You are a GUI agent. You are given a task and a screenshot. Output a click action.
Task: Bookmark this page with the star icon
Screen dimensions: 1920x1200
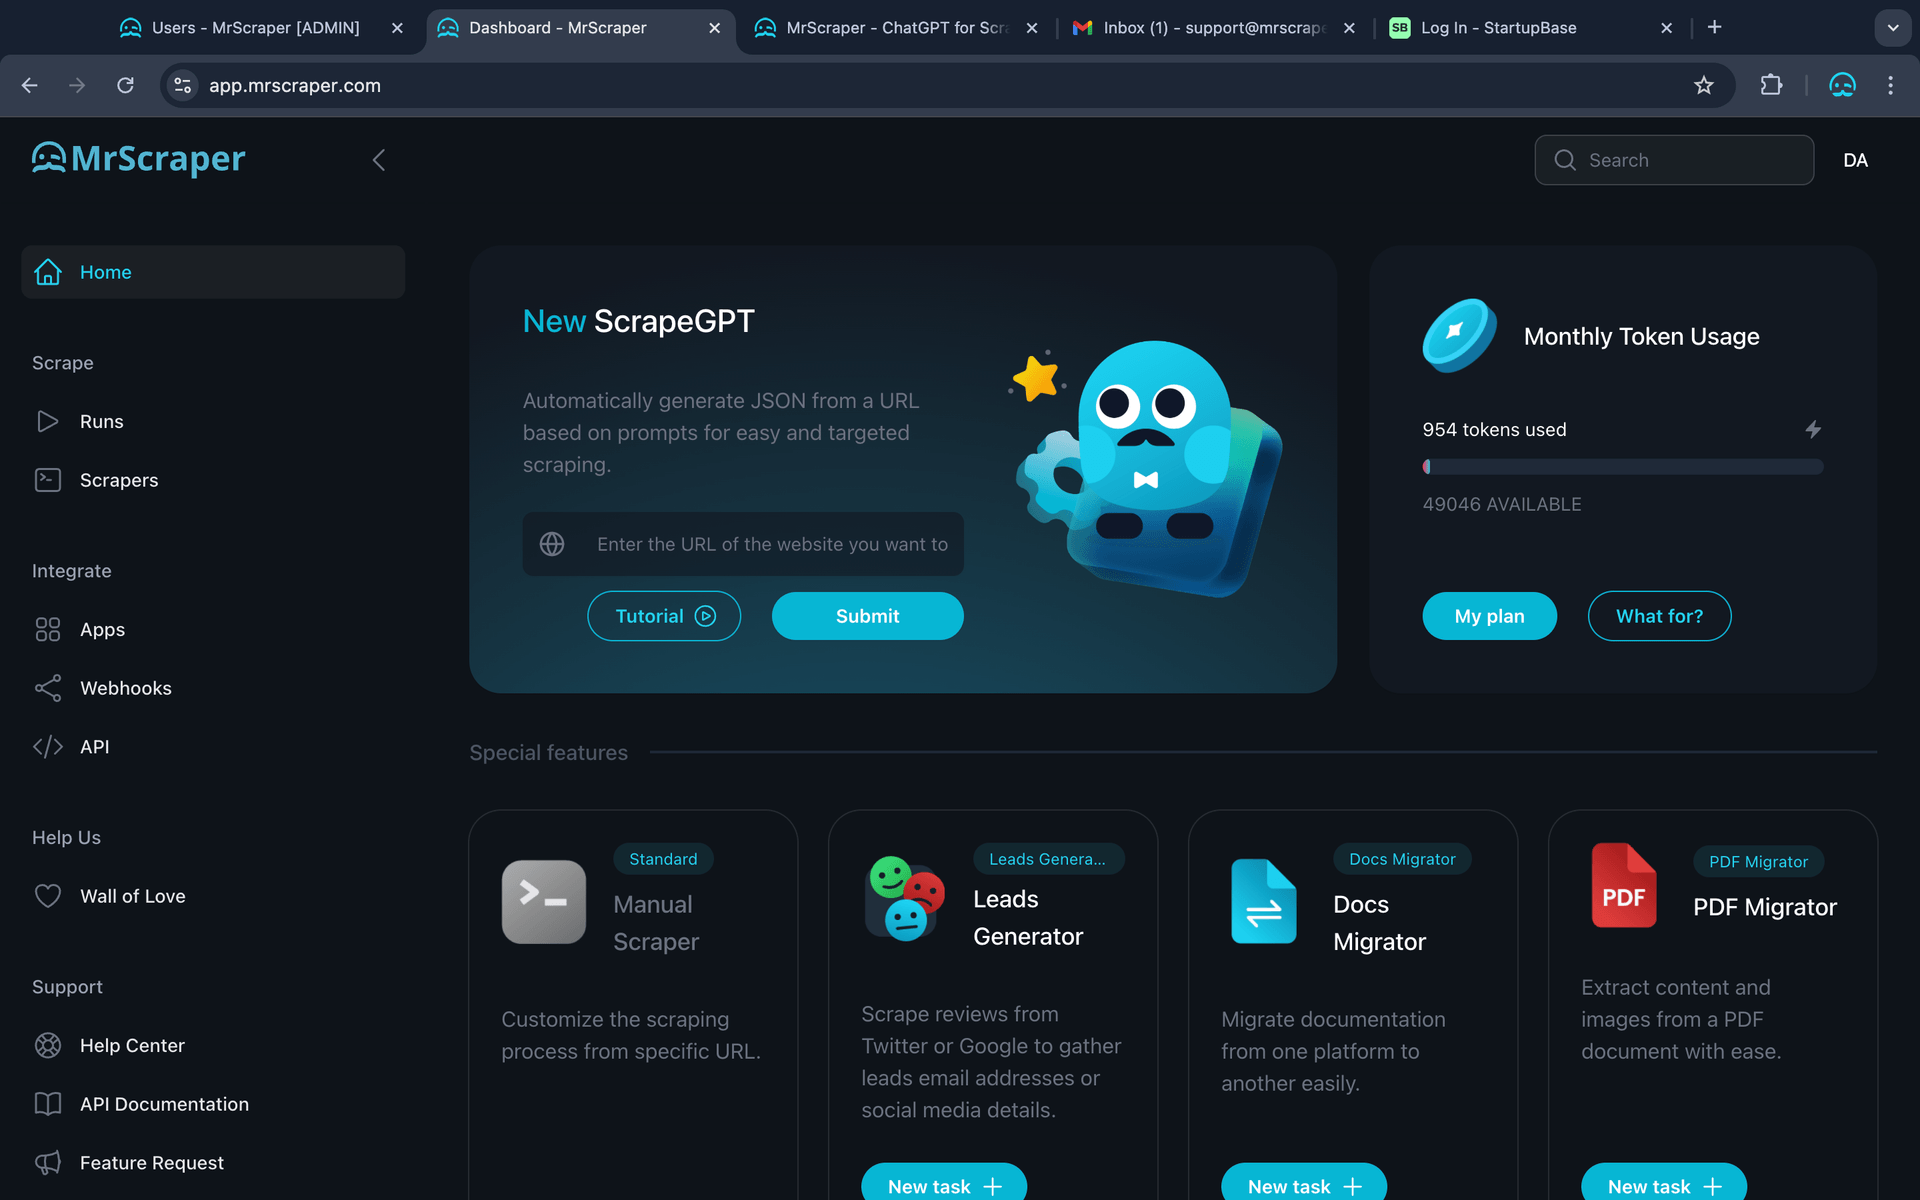pos(1704,86)
